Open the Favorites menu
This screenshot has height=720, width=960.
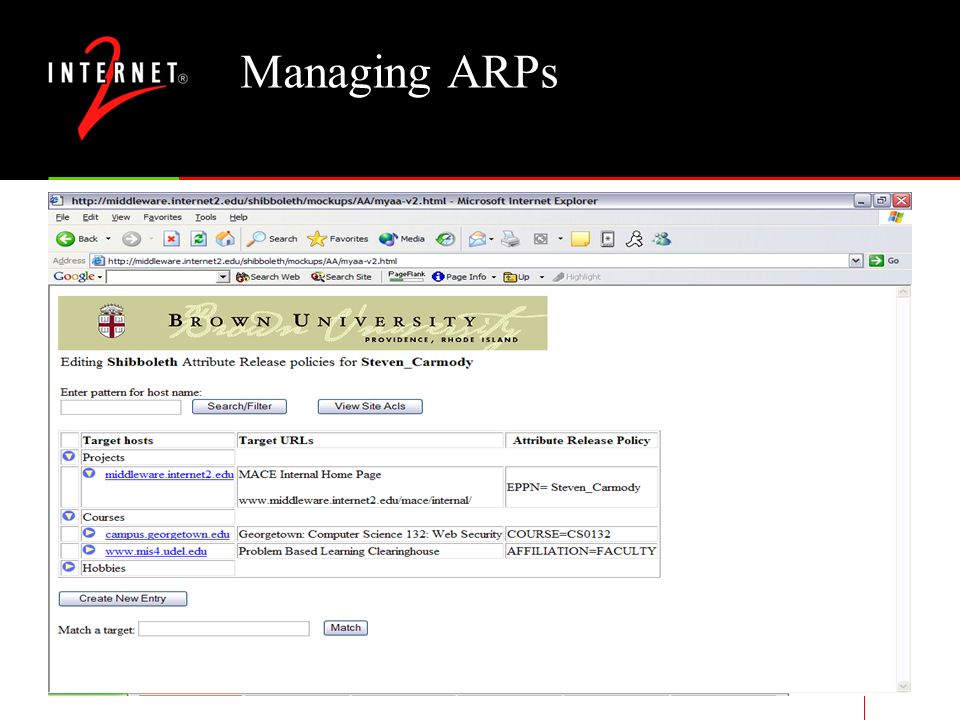[x=162, y=217]
